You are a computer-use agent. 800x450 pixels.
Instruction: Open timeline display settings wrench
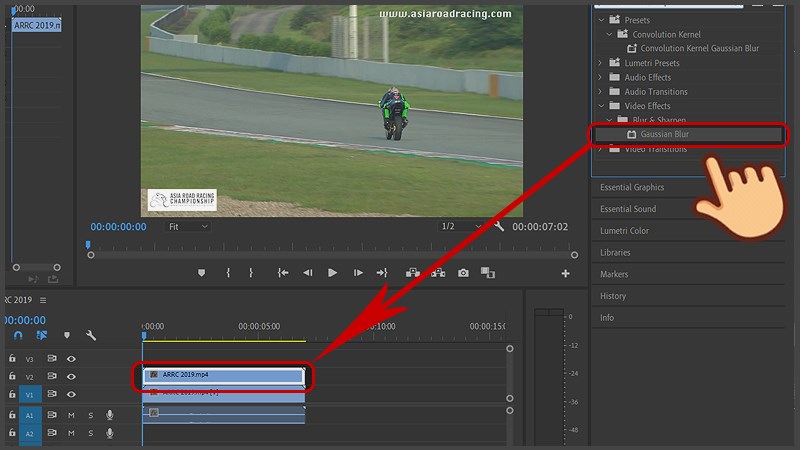tap(91, 335)
